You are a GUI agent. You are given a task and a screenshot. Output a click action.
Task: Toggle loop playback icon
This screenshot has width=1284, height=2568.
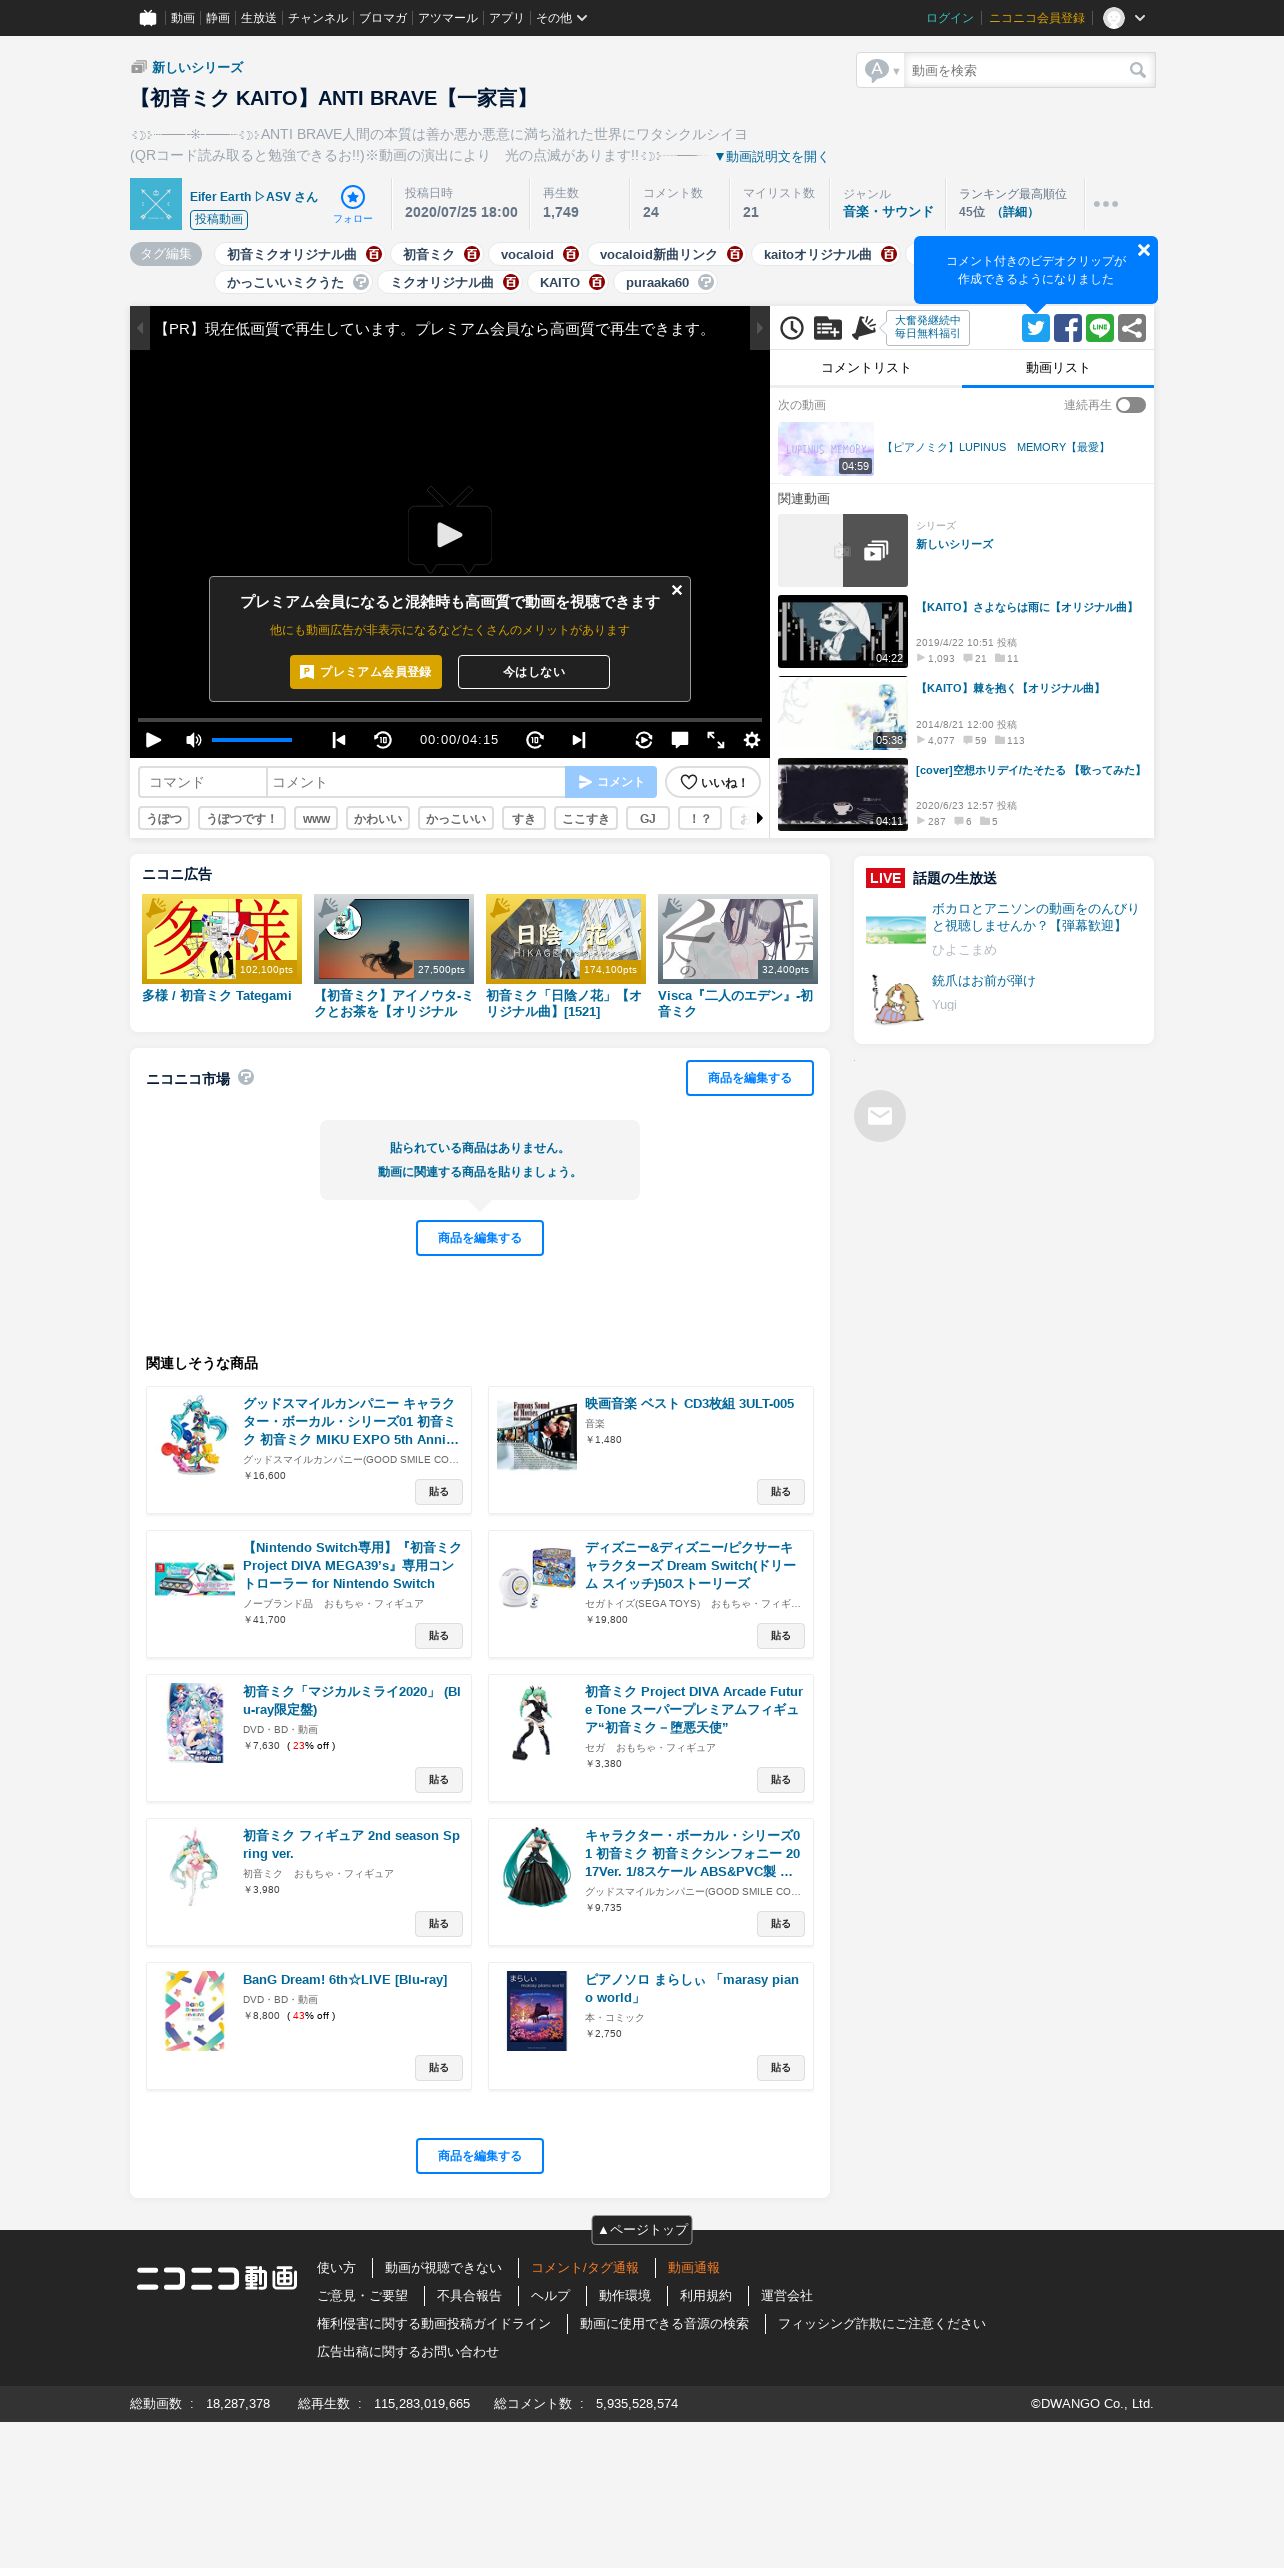coord(644,740)
